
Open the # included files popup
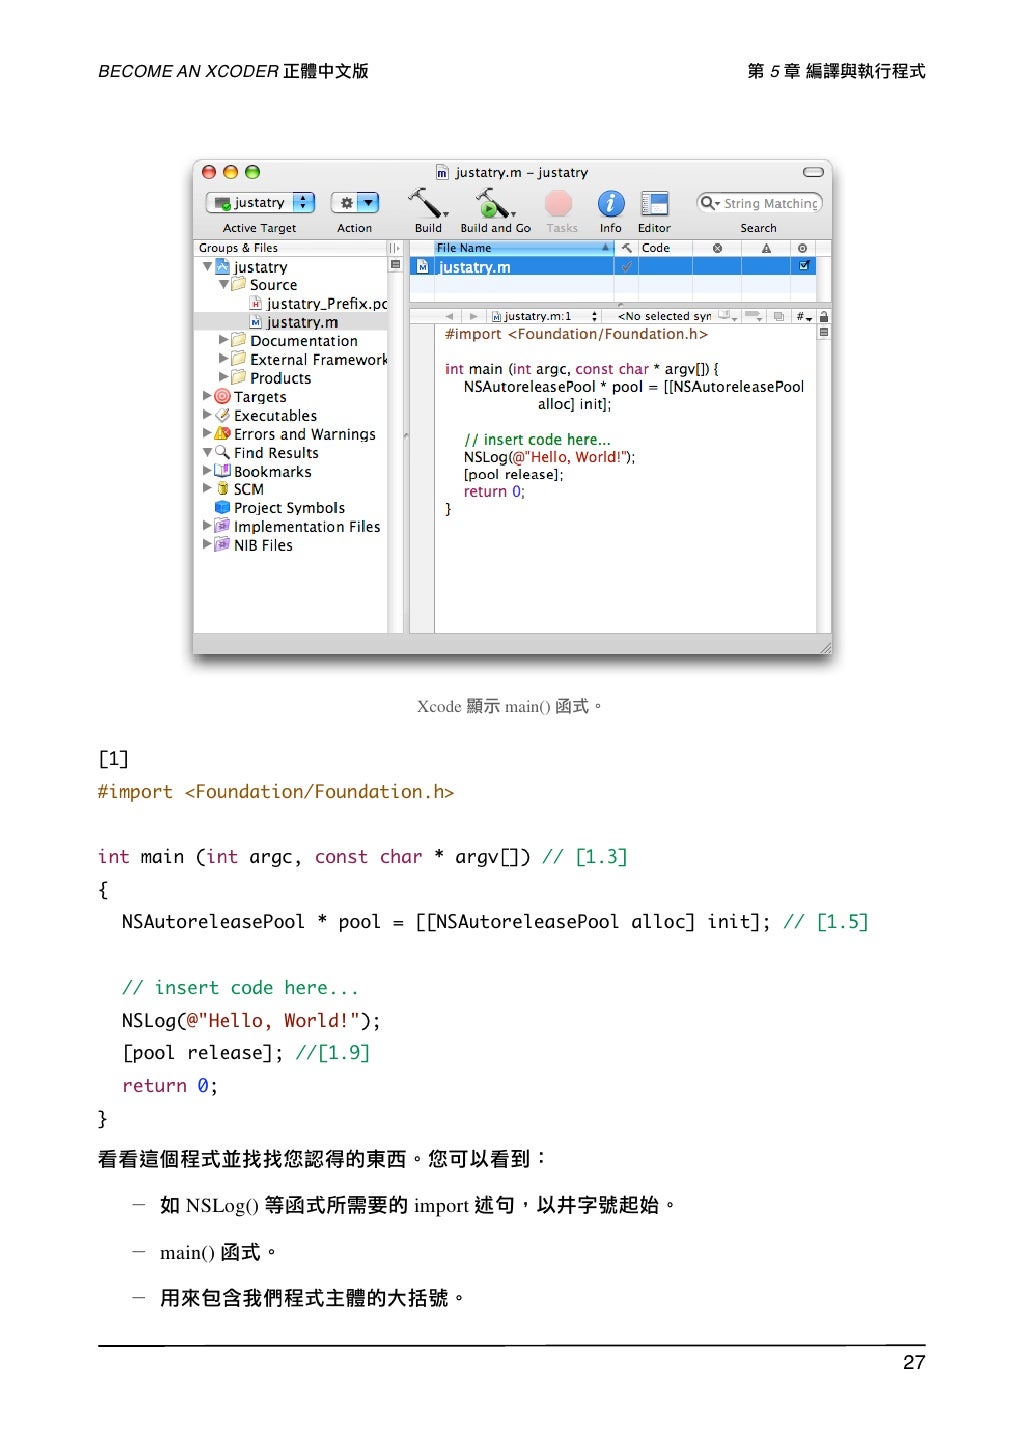[804, 316]
